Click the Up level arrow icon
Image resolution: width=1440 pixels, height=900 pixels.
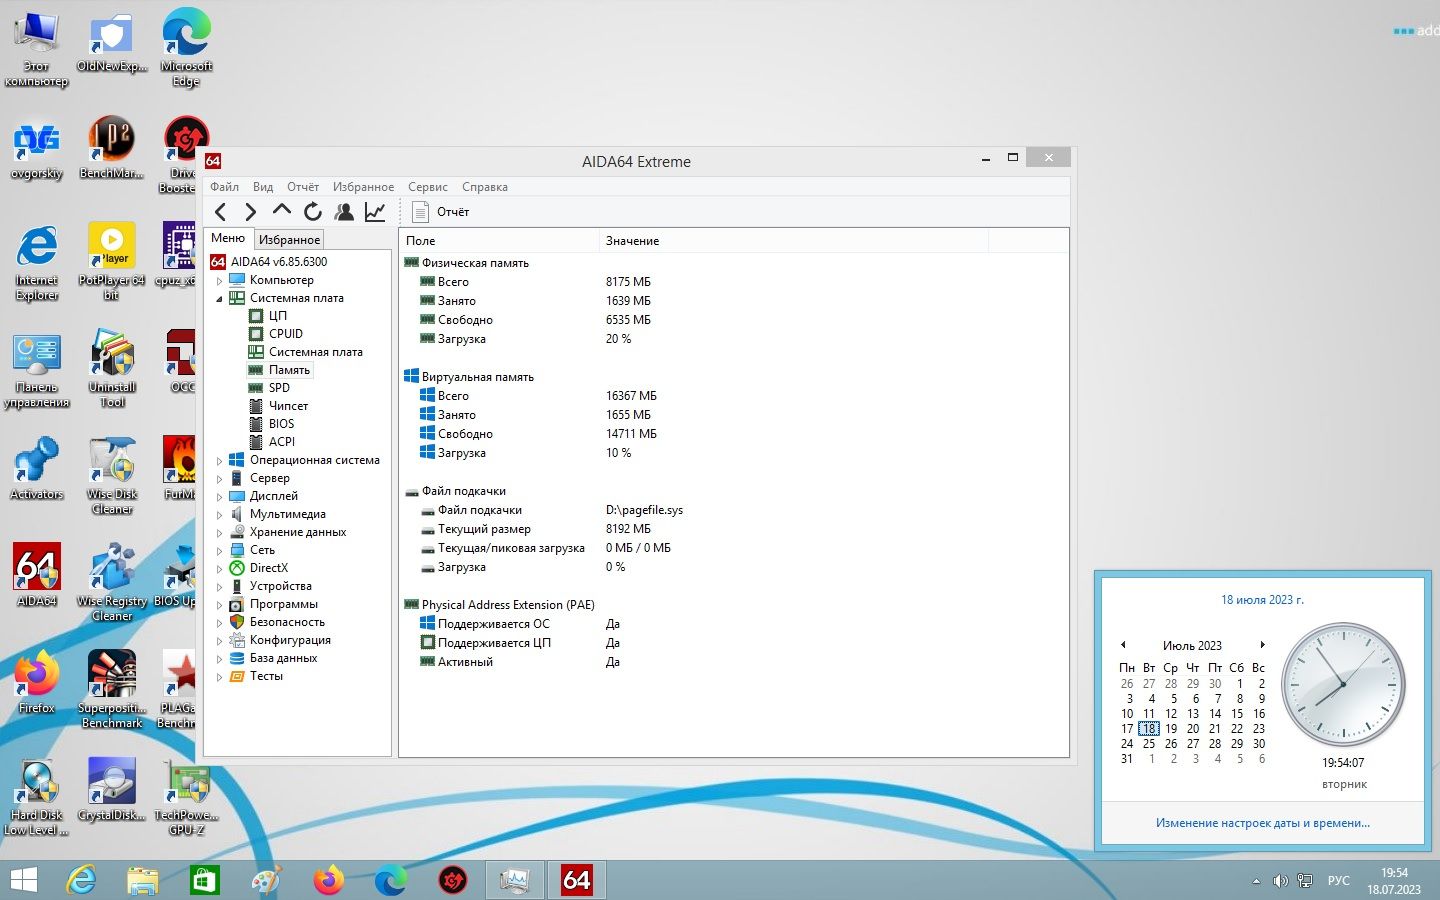(282, 212)
